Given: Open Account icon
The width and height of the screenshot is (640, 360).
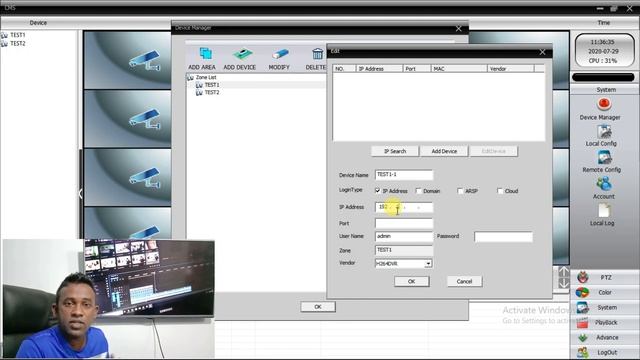Looking at the screenshot, I should 604,184.
